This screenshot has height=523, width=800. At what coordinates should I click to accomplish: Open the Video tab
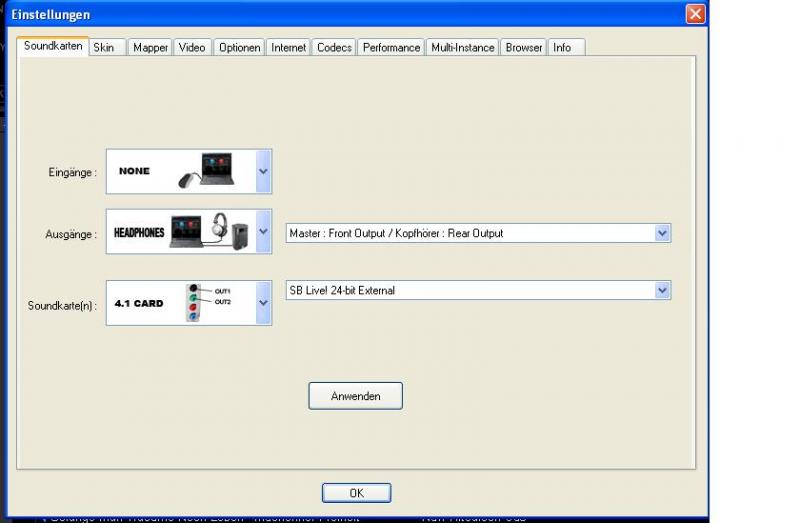coord(192,47)
